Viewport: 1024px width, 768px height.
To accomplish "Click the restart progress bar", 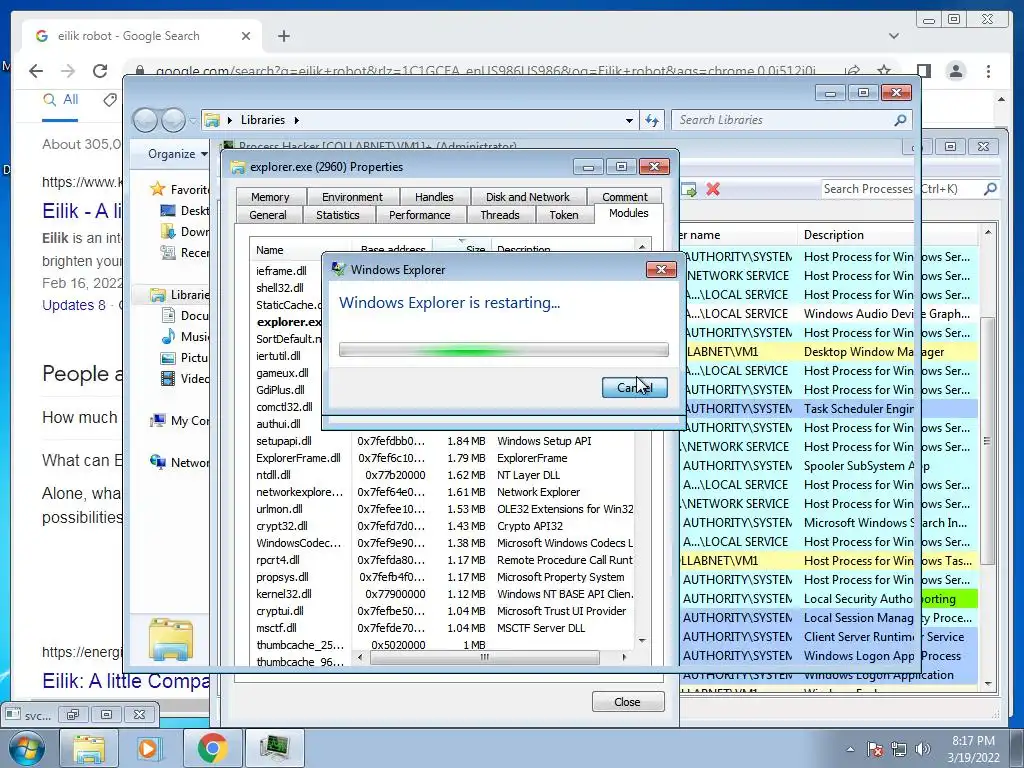I will pyautogui.click(x=504, y=350).
